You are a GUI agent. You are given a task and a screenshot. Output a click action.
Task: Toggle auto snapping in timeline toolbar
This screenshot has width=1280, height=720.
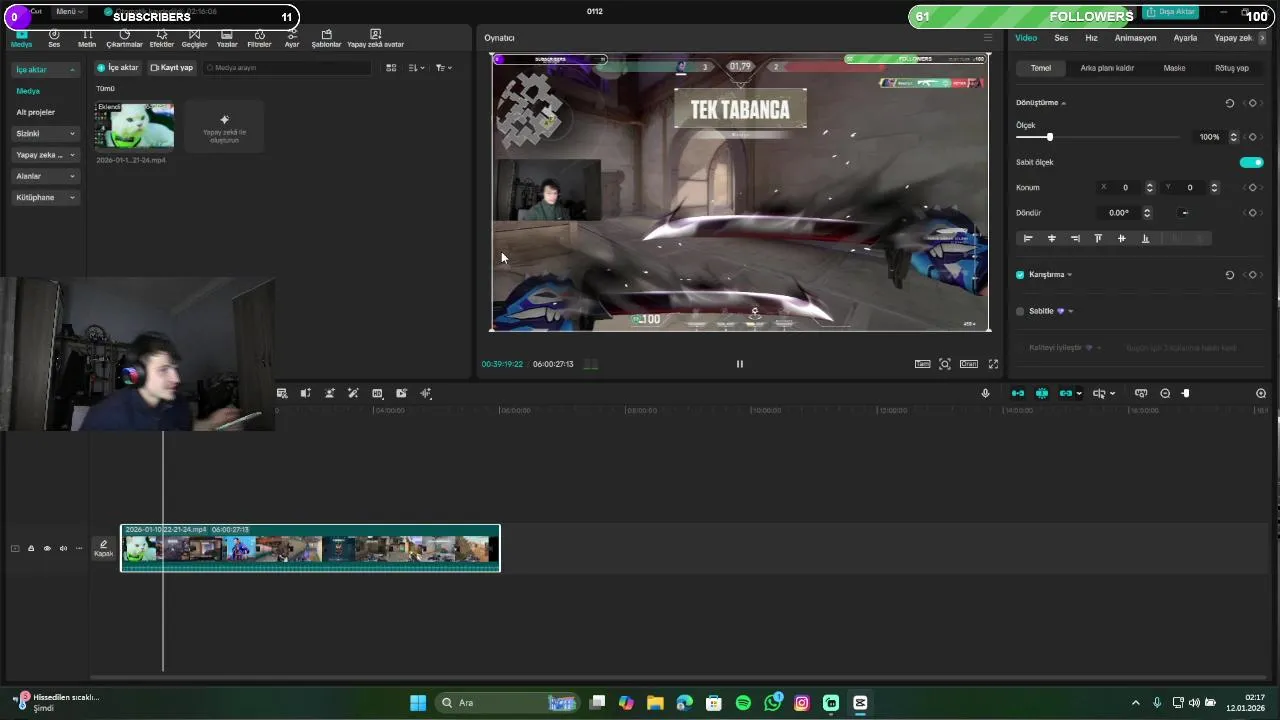1042,393
